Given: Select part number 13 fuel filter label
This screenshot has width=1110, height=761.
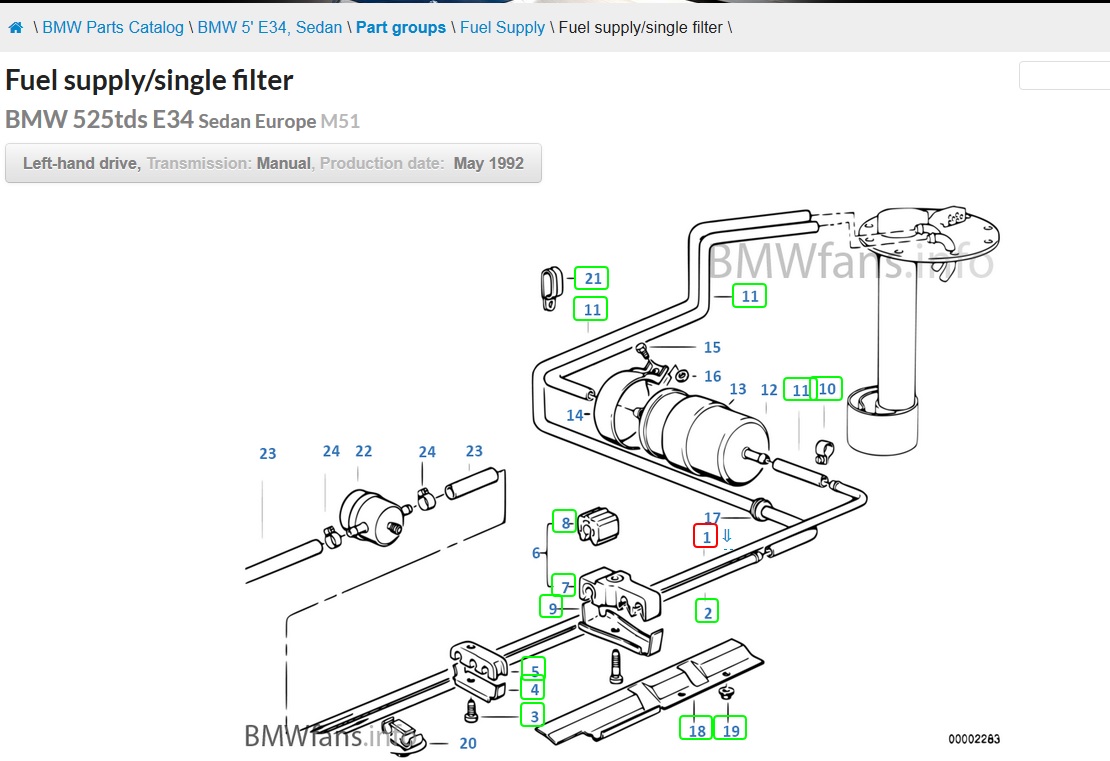Looking at the screenshot, I should pyautogui.click(x=738, y=390).
